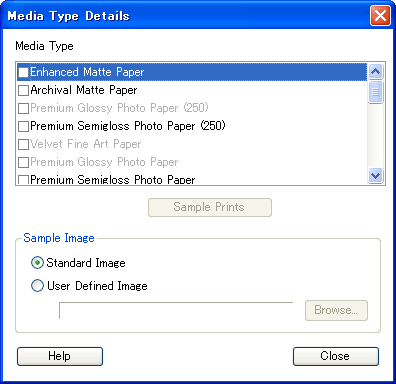
Task: Tick the Velvet Fine Art Paper checkbox
Action: click(23, 144)
